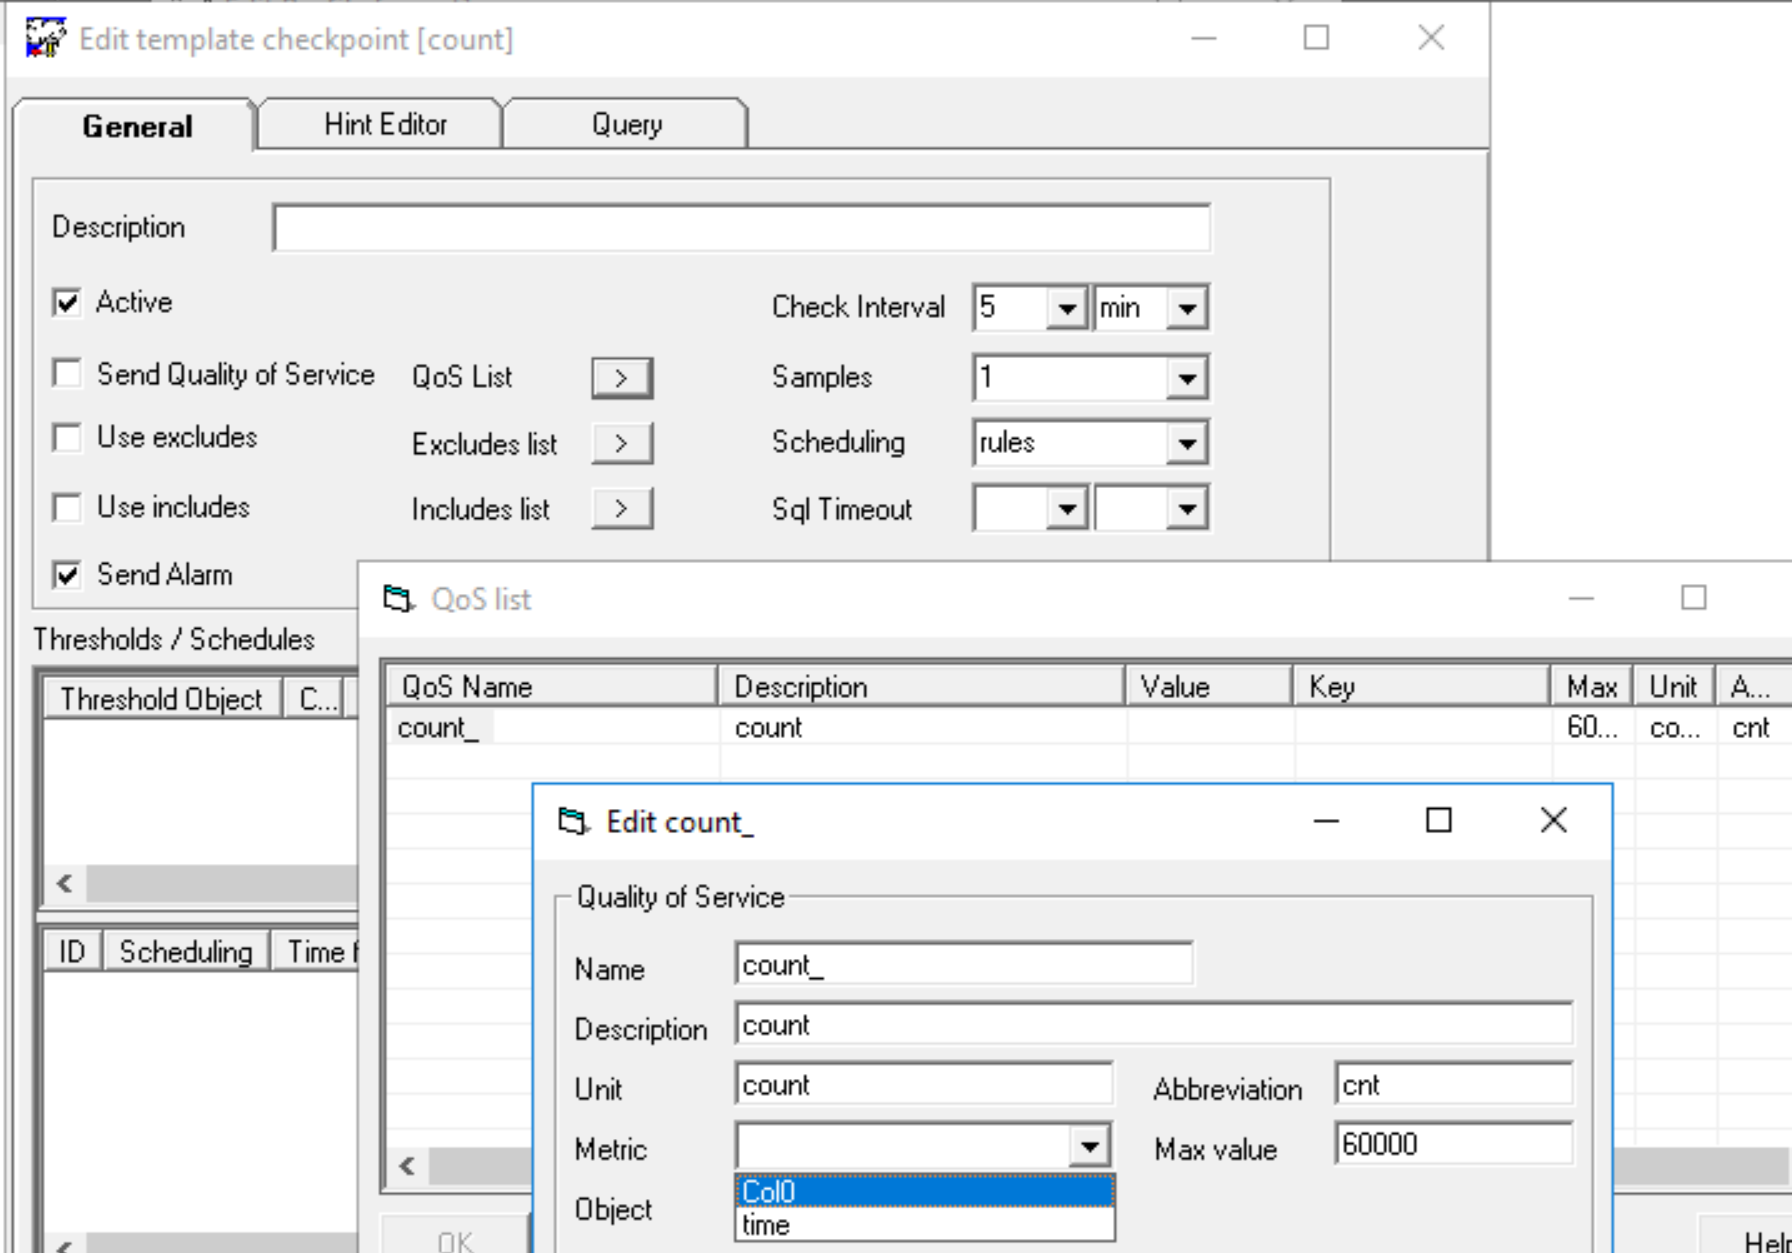Open the Includes list arrow button
The width and height of the screenshot is (1792, 1253).
tap(621, 508)
